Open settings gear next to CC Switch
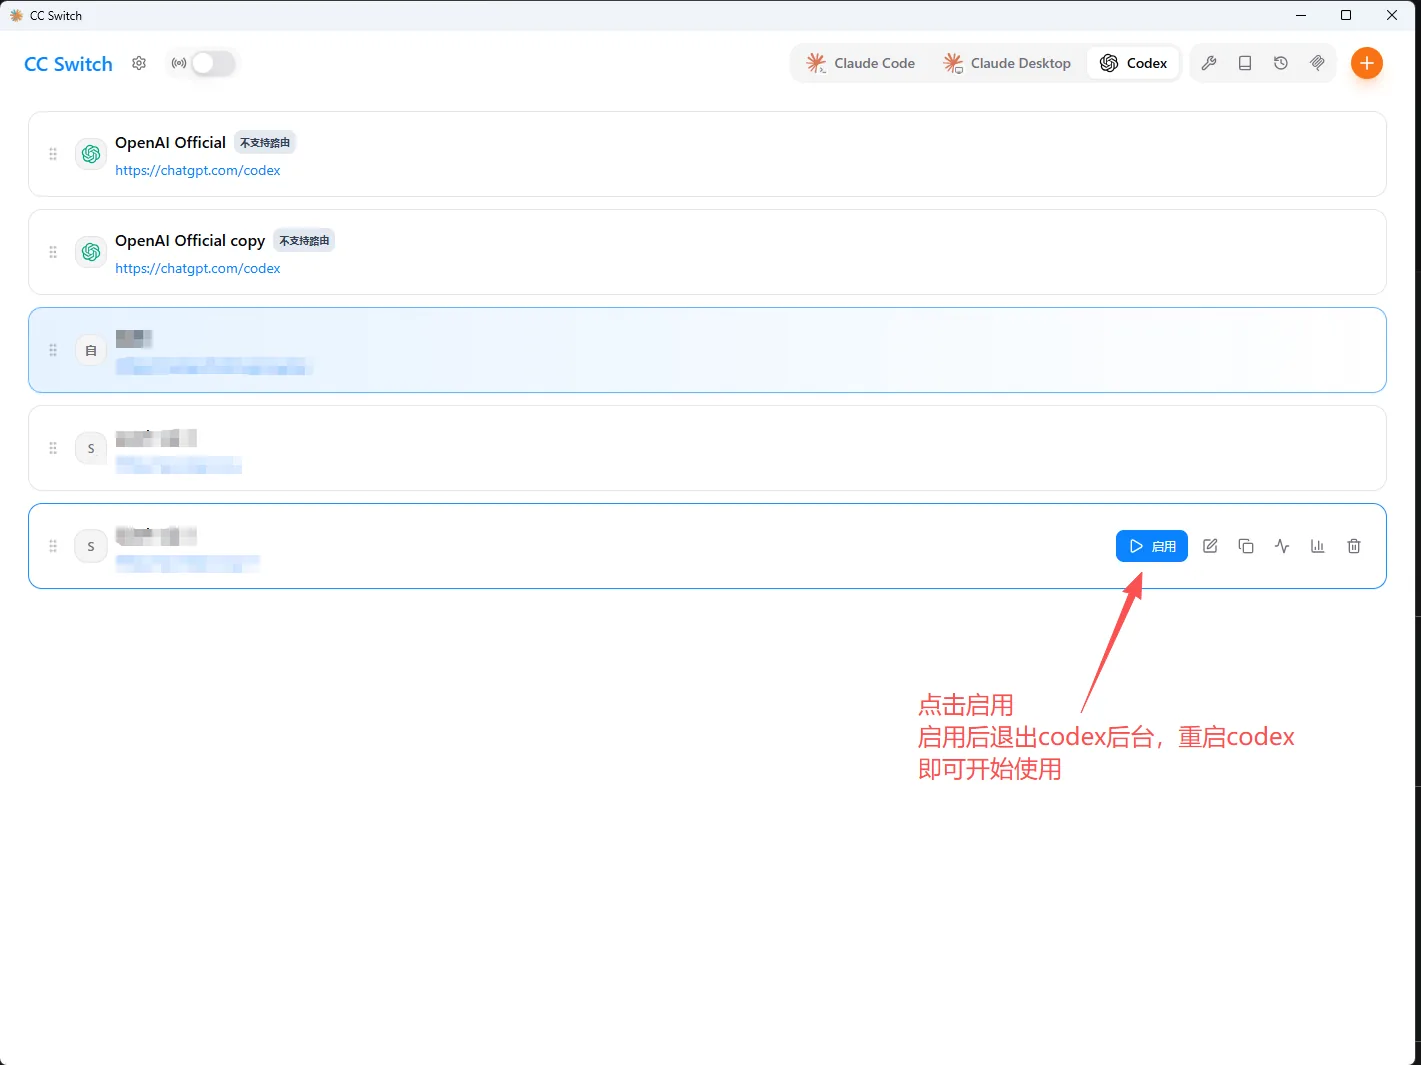1421x1065 pixels. (139, 63)
